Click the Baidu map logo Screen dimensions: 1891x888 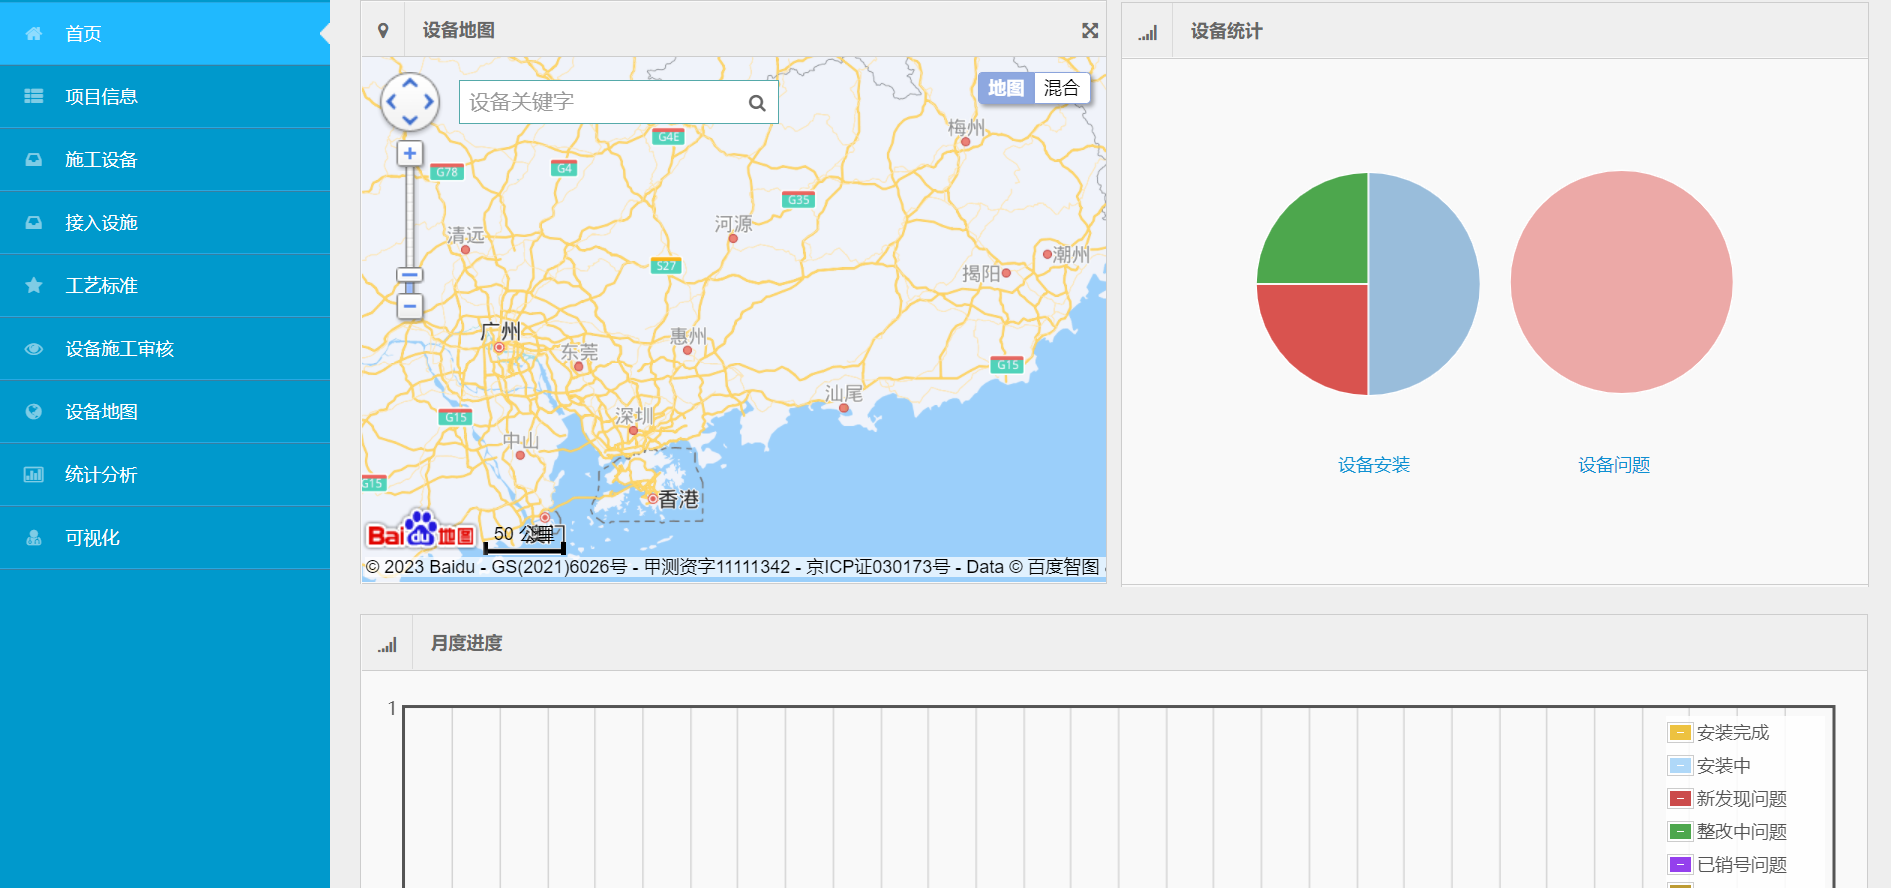tap(420, 530)
